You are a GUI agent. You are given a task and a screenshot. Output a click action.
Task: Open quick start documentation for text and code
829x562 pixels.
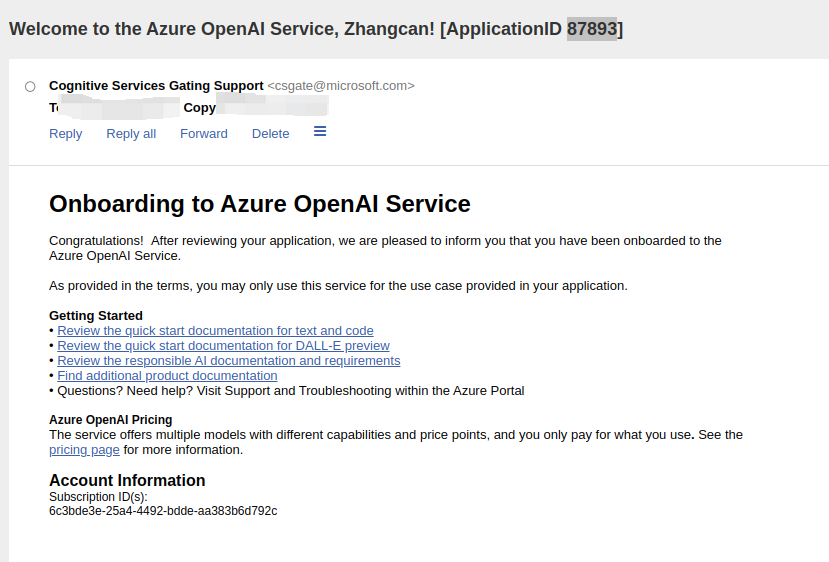pos(215,330)
